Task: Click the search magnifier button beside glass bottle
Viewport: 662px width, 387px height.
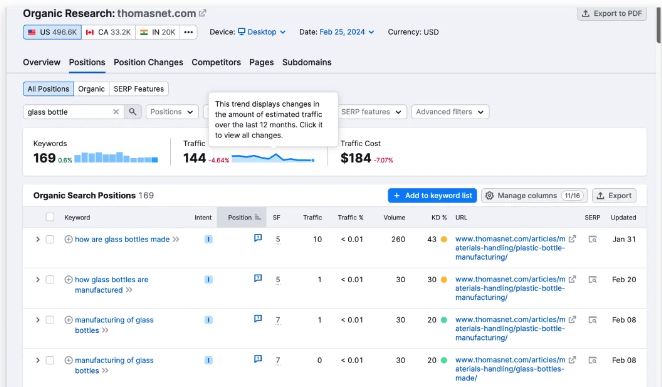Action: coord(133,112)
